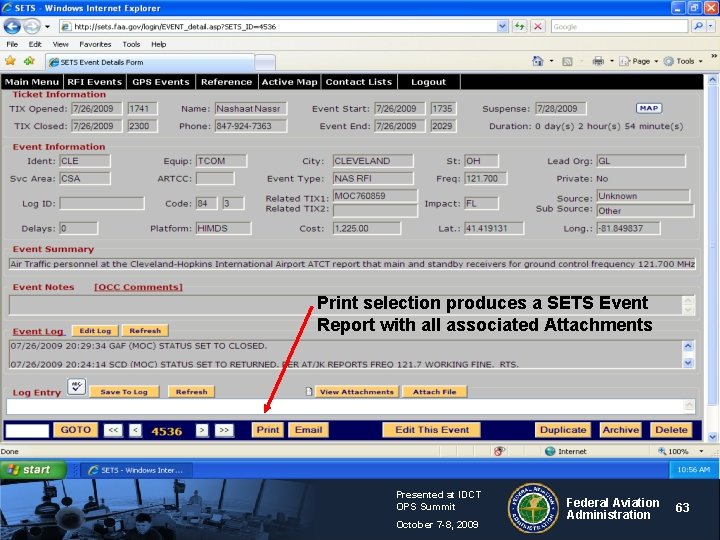This screenshot has height=540, width=720.
Task: Click the printer icon in command bar
Action: pyautogui.click(x=598, y=61)
